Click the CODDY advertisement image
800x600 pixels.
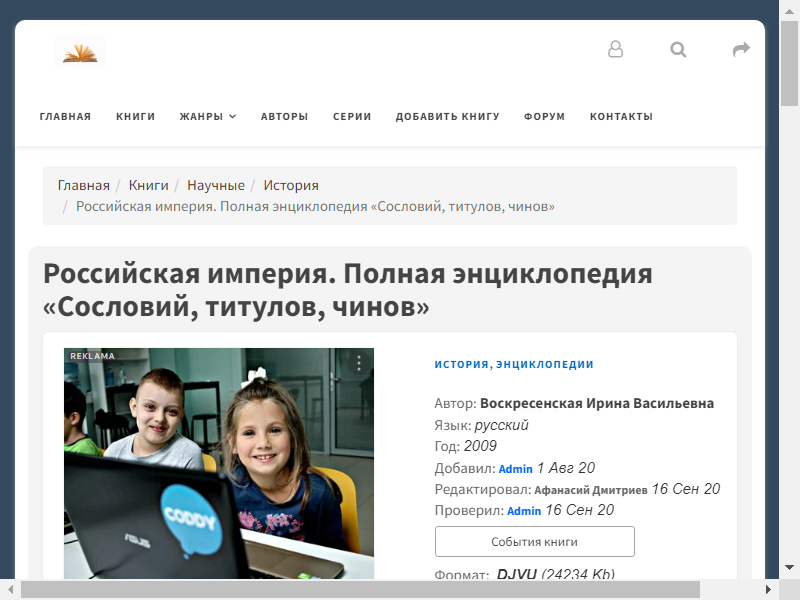click(x=219, y=463)
